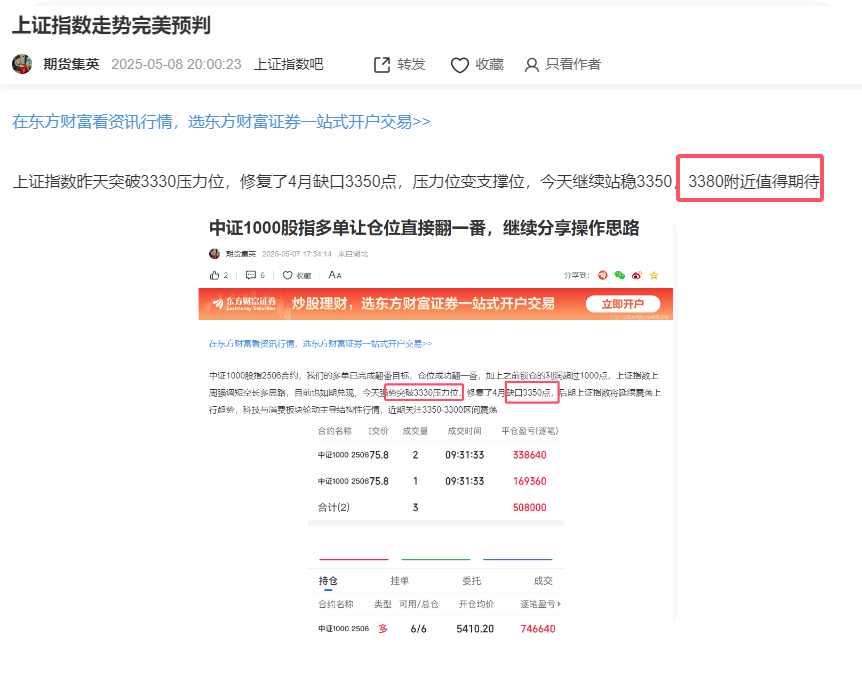Click the 可用/总仓 column header
This screenshot has height=687, width=862.
[x=419, y=604]
